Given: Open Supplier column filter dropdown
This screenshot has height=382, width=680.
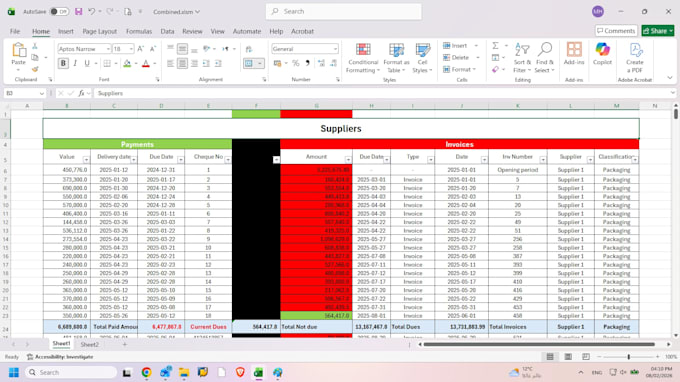Looking at the screenshot, I should point(590,160).
